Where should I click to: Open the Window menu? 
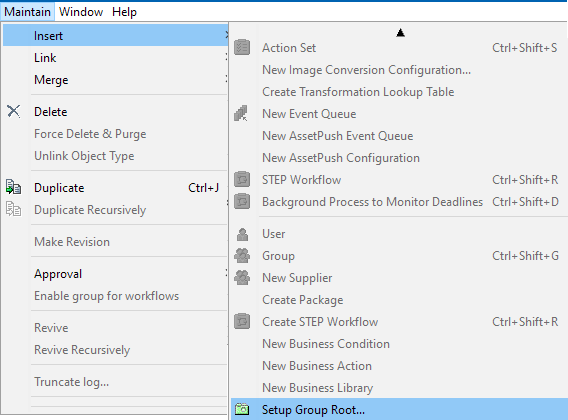pyautogui.click(x=81, y=12)
